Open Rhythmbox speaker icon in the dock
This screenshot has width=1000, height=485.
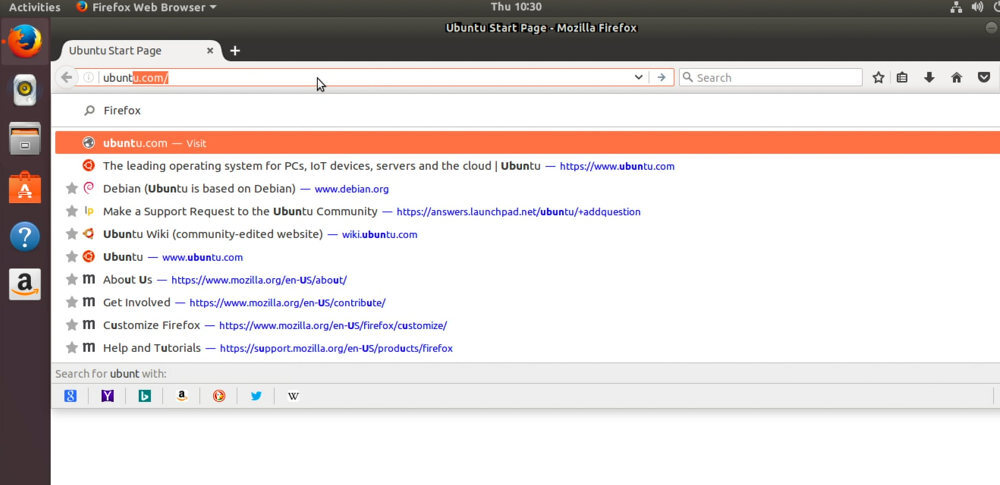25,90
